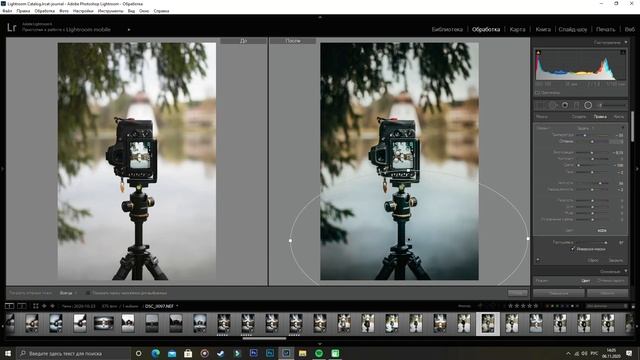The image size is (640, 360).
Task: Select the Radial Filter tool
Action: click(x=588, y=105)
